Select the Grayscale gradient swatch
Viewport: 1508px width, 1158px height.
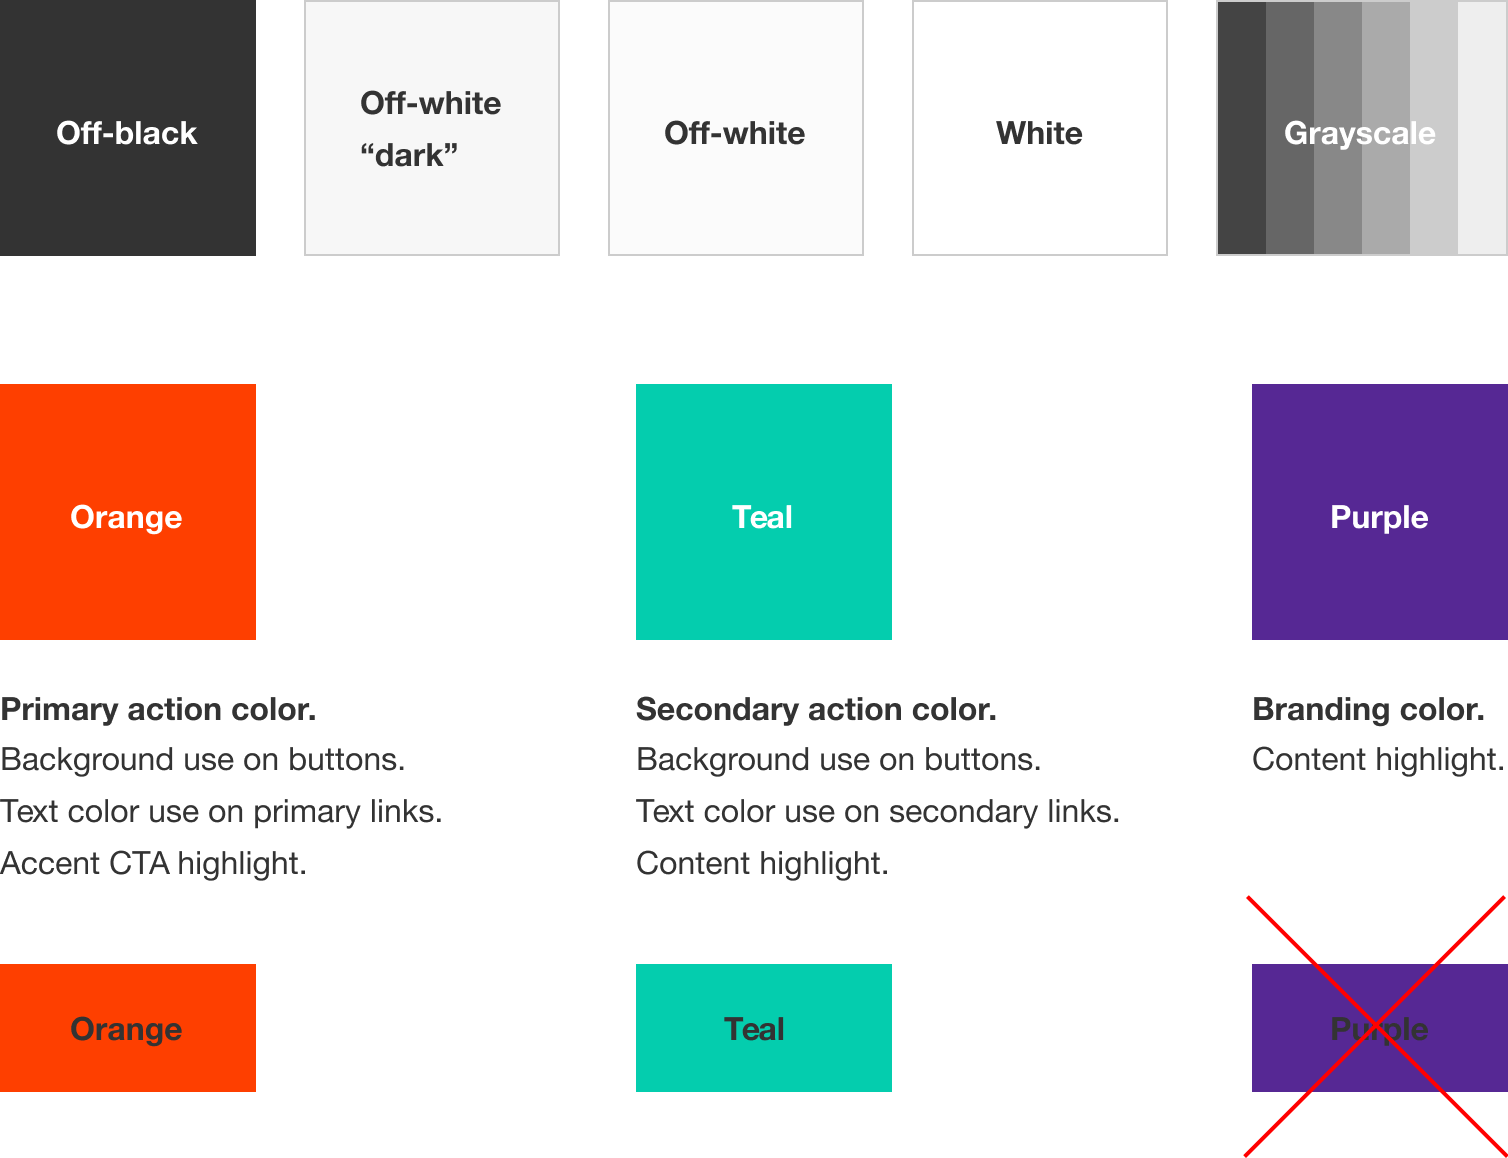click(x=1362, y=128)
